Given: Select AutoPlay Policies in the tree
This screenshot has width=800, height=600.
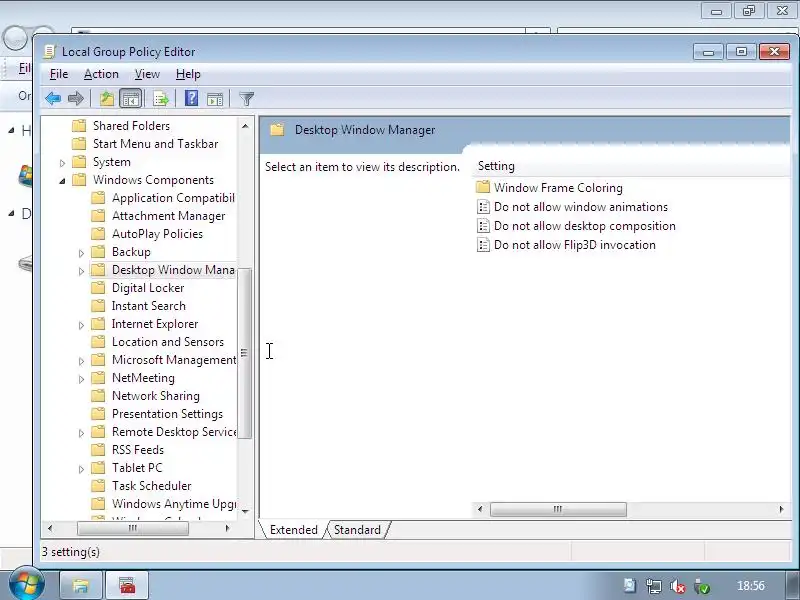Looking at the screenshot, I should tap(157, 234).
